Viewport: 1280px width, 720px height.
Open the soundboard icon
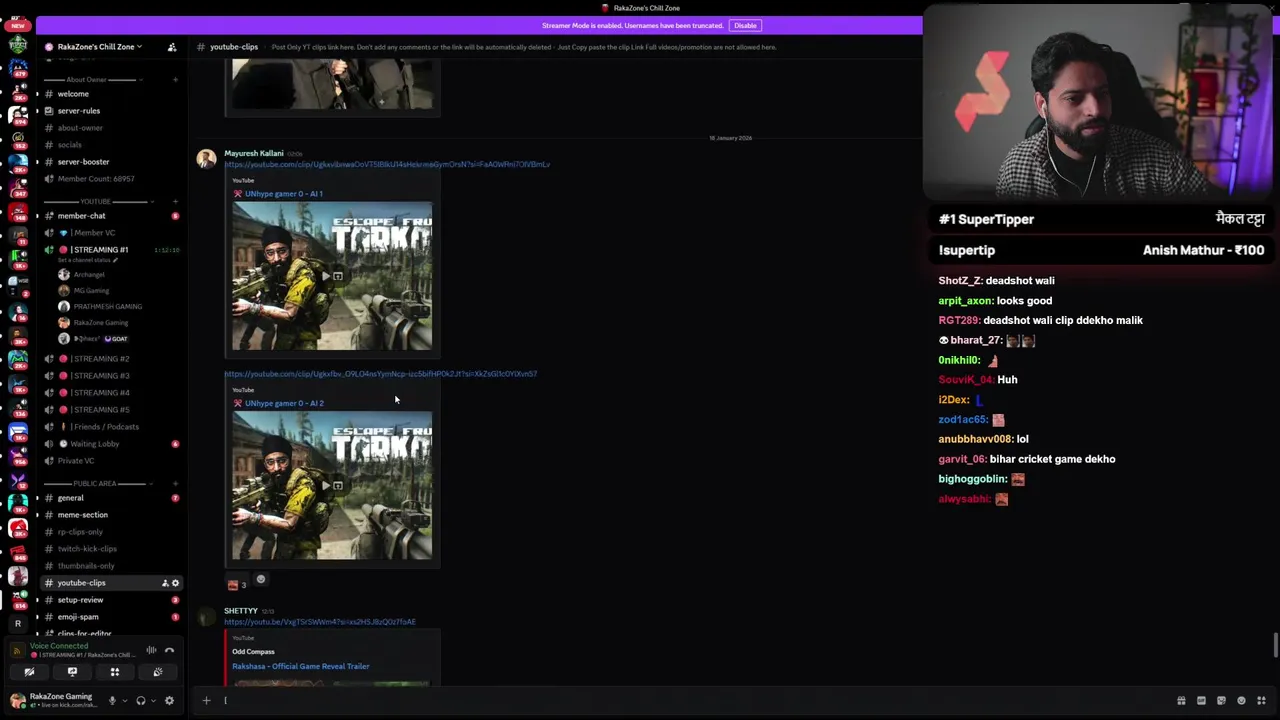tap(158, 672)
